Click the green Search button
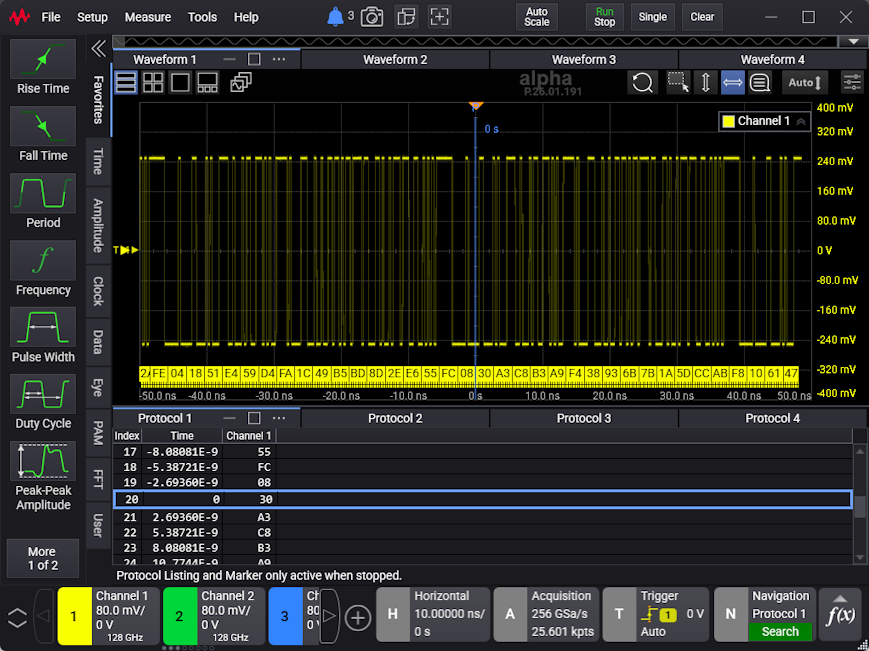 click(x=780, y=632)
